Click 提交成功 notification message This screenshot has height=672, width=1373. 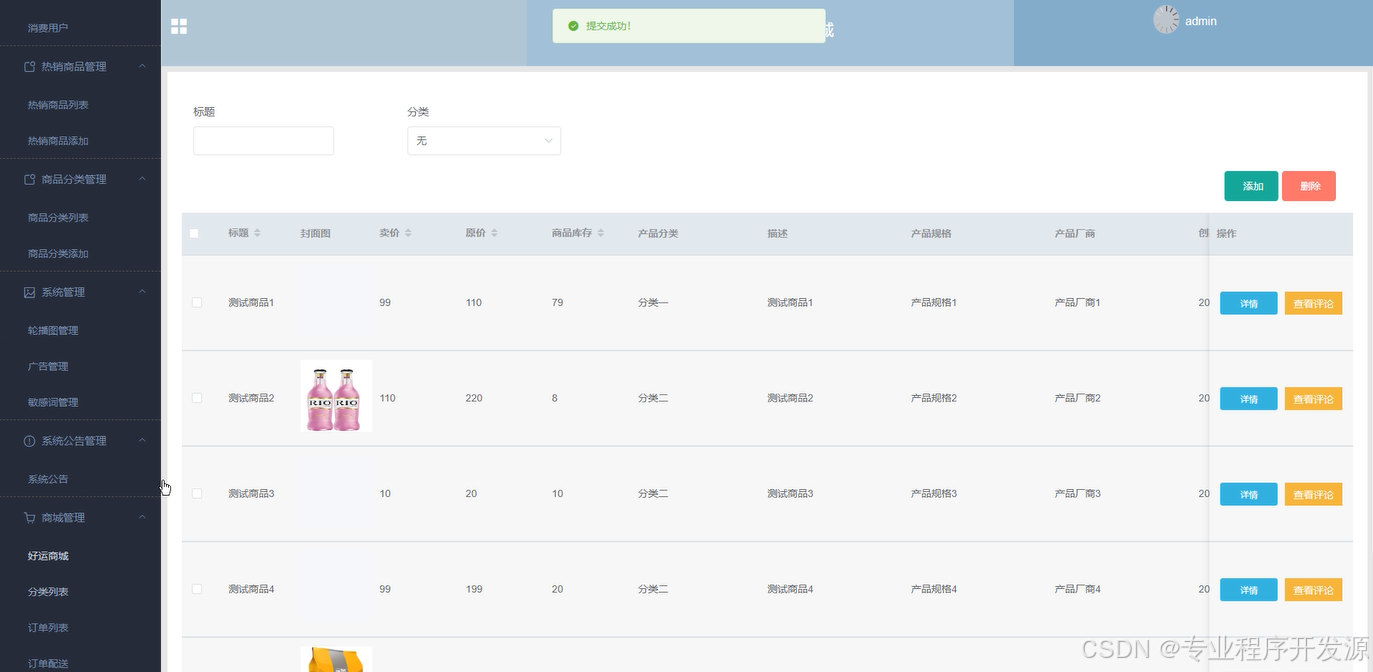(608, 26)
